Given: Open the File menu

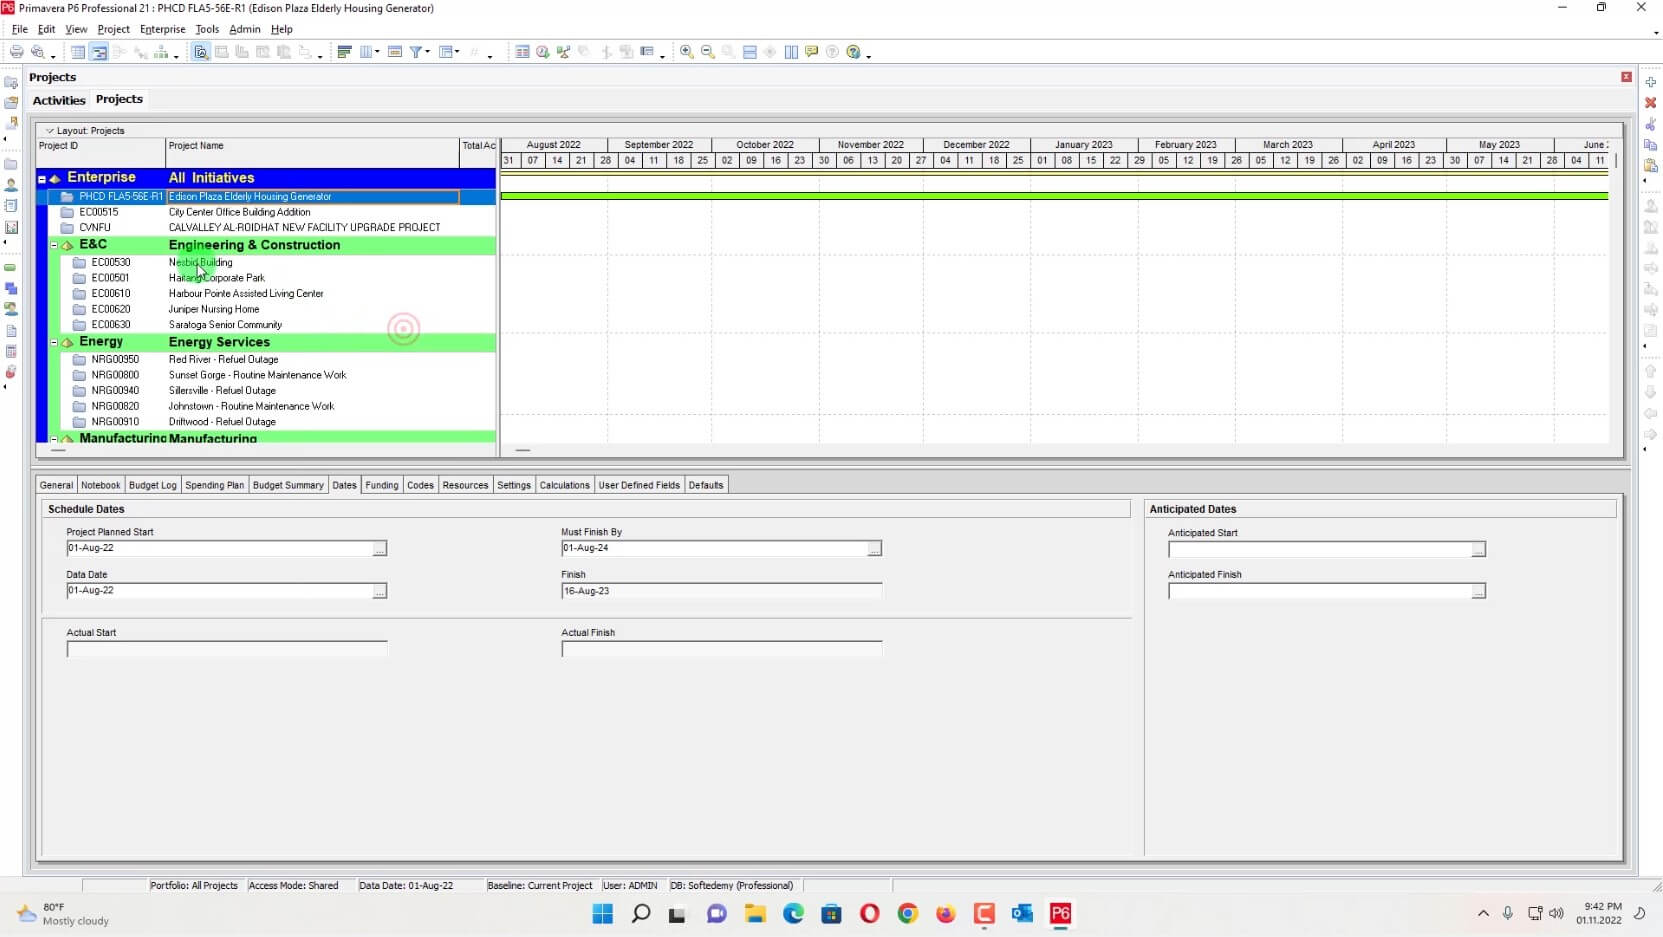Looking at the screenshot, I should pyautogui.click(x=20, y=29).
